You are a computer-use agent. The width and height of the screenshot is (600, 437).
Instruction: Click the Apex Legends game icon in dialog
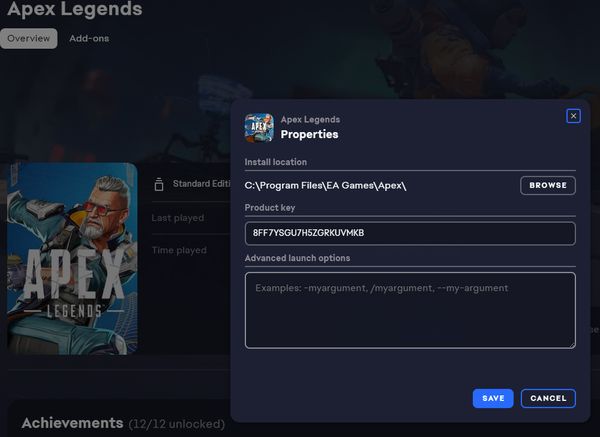coord(259,127)
